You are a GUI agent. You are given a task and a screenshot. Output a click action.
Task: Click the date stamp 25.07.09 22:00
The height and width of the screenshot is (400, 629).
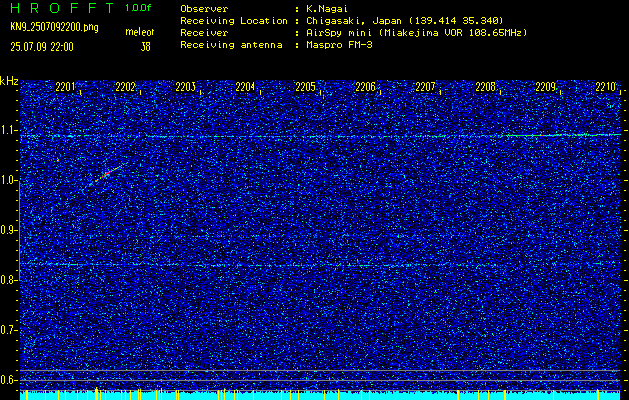coord(42,47)
